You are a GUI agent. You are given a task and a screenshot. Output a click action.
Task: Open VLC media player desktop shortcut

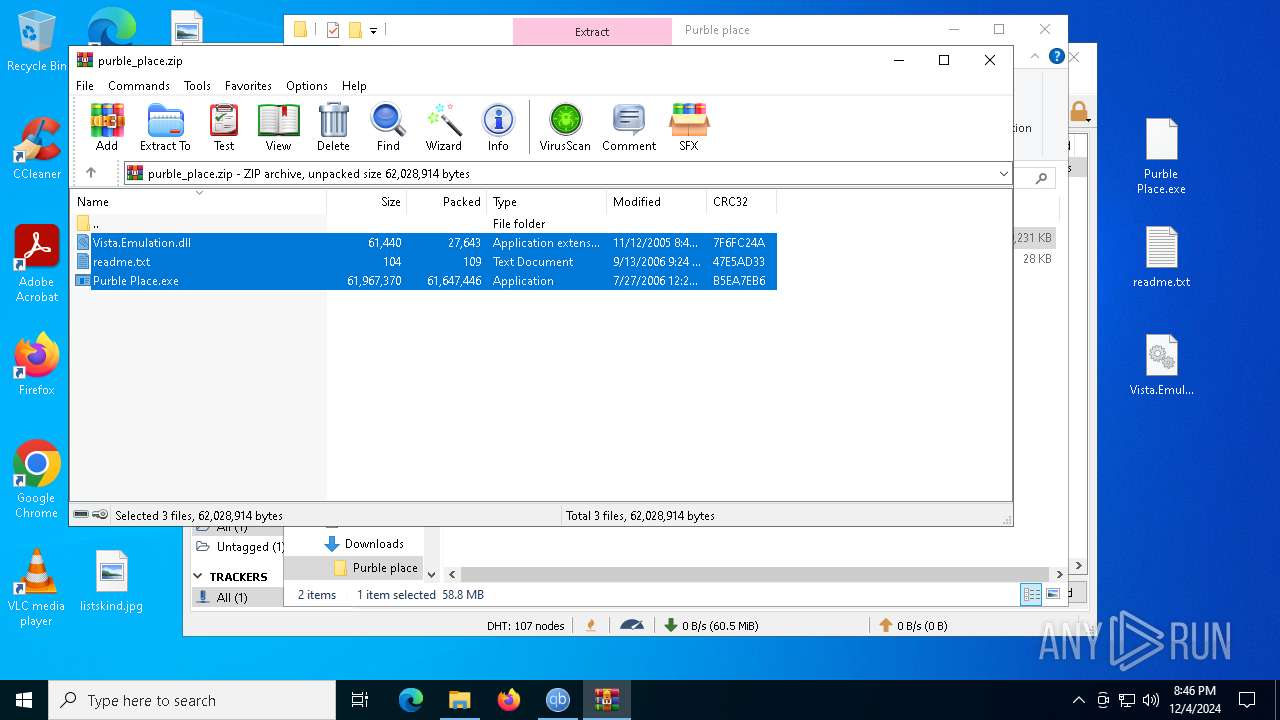(36, 588)
